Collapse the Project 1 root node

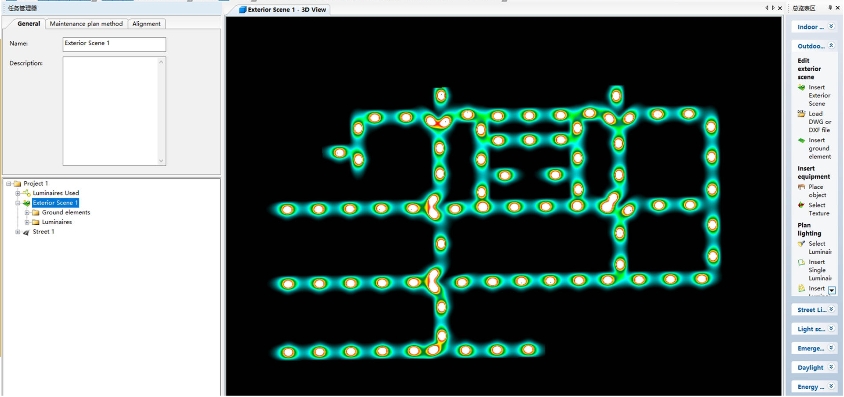click(8, 183)
